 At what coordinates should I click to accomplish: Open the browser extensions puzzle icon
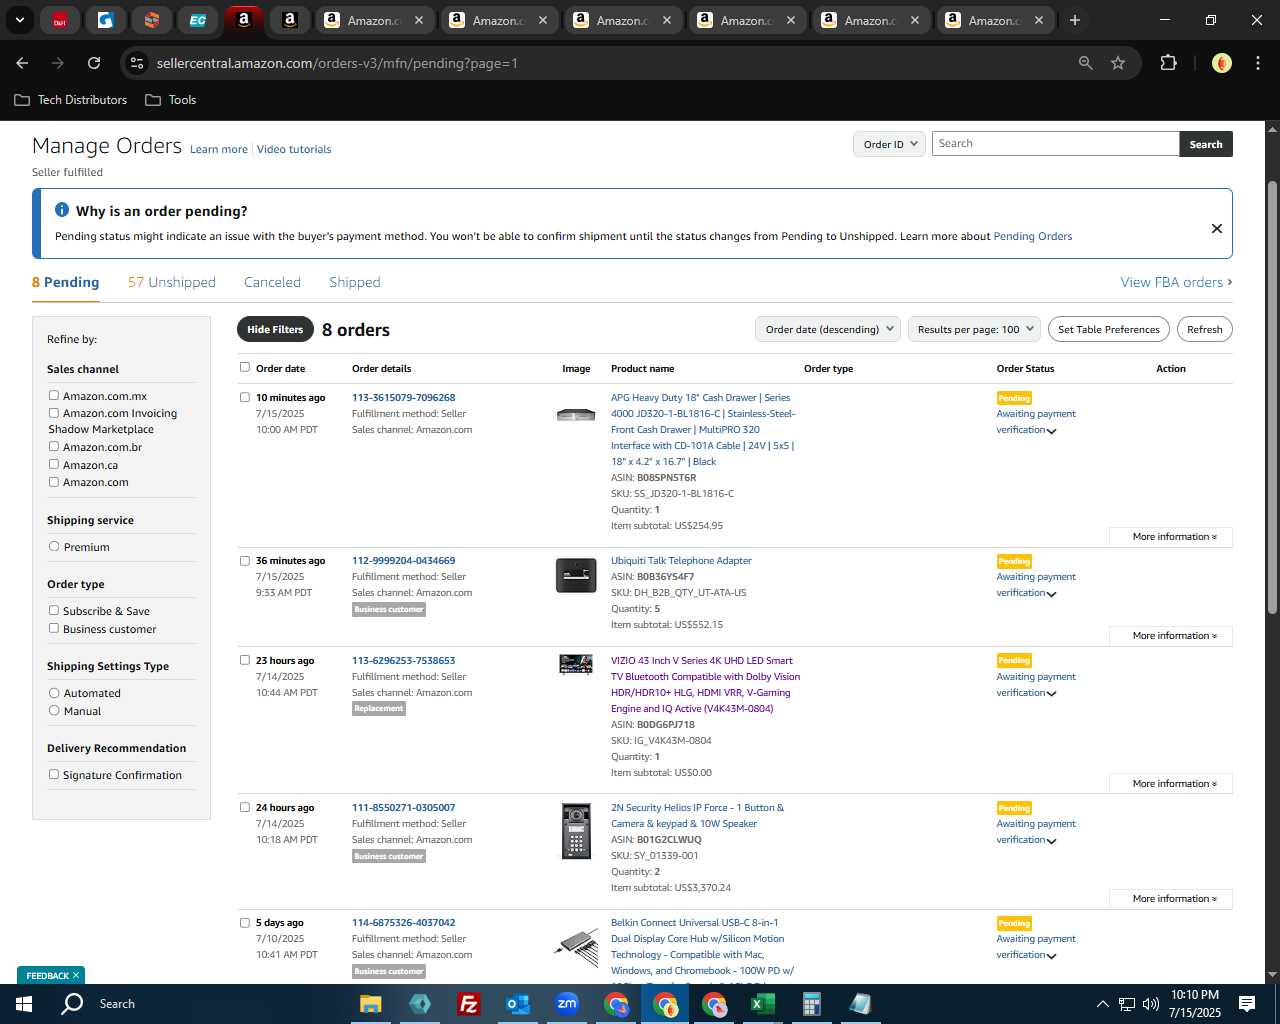pos(1168,63)
